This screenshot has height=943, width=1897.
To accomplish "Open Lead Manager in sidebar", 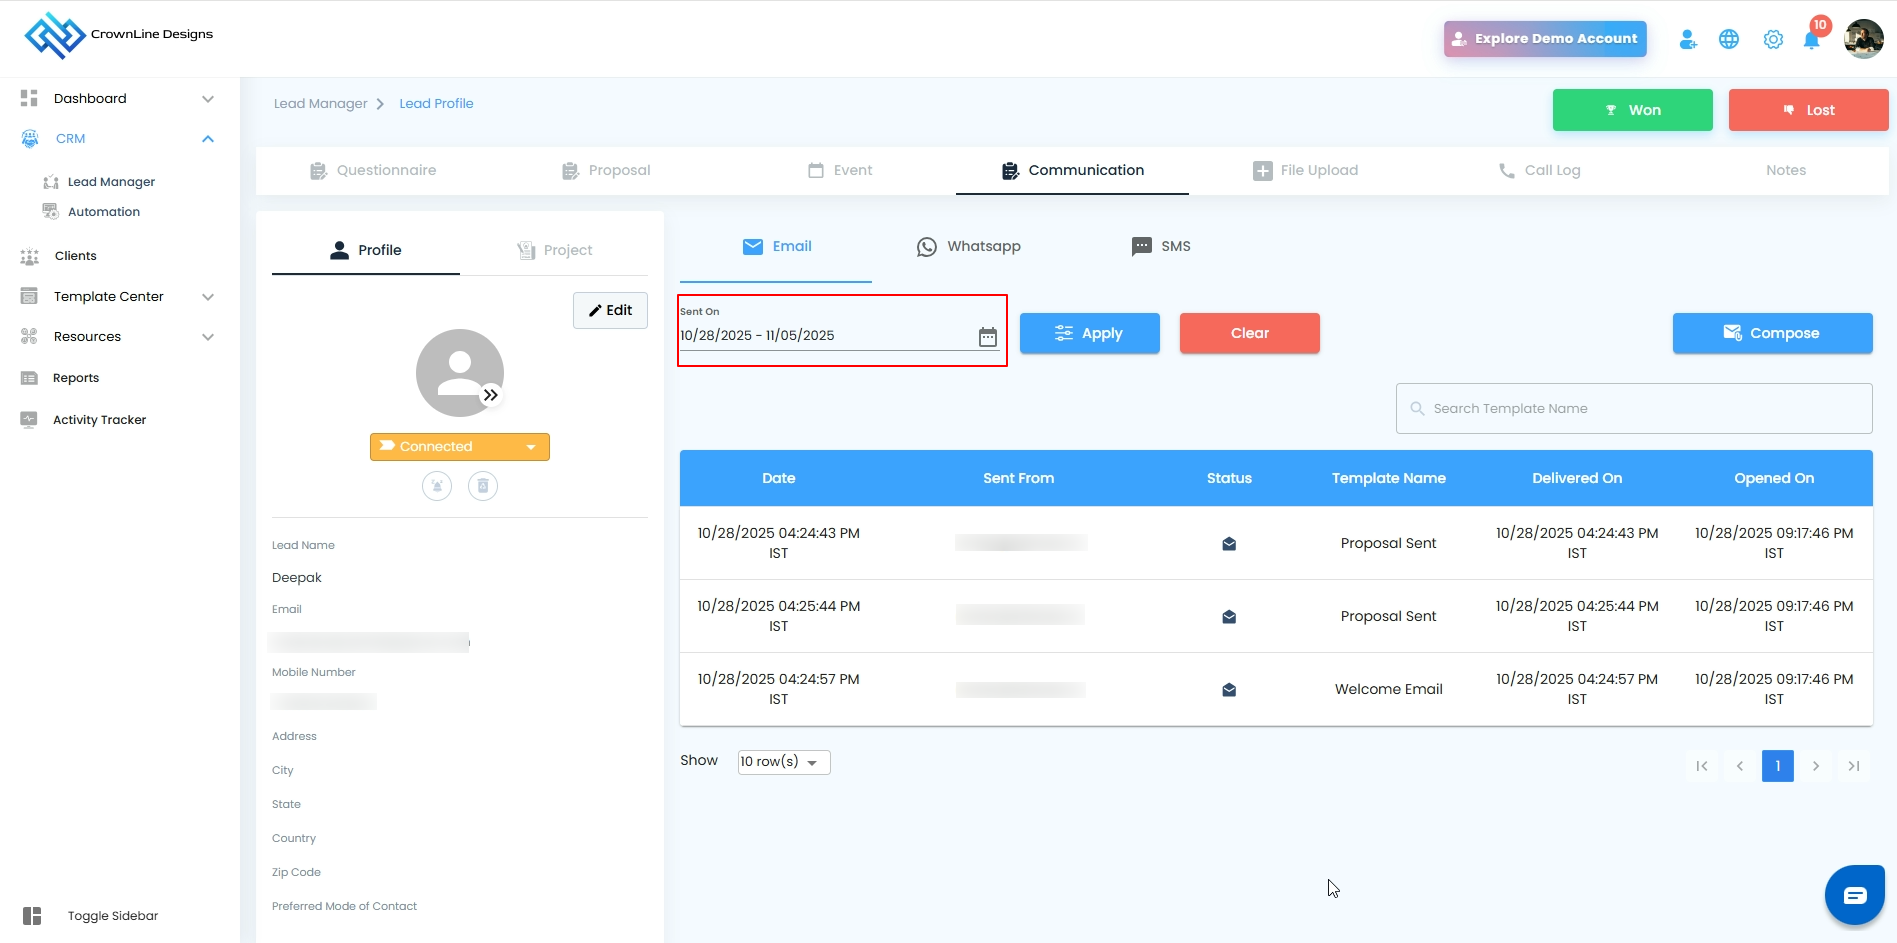I will (111, 182).
